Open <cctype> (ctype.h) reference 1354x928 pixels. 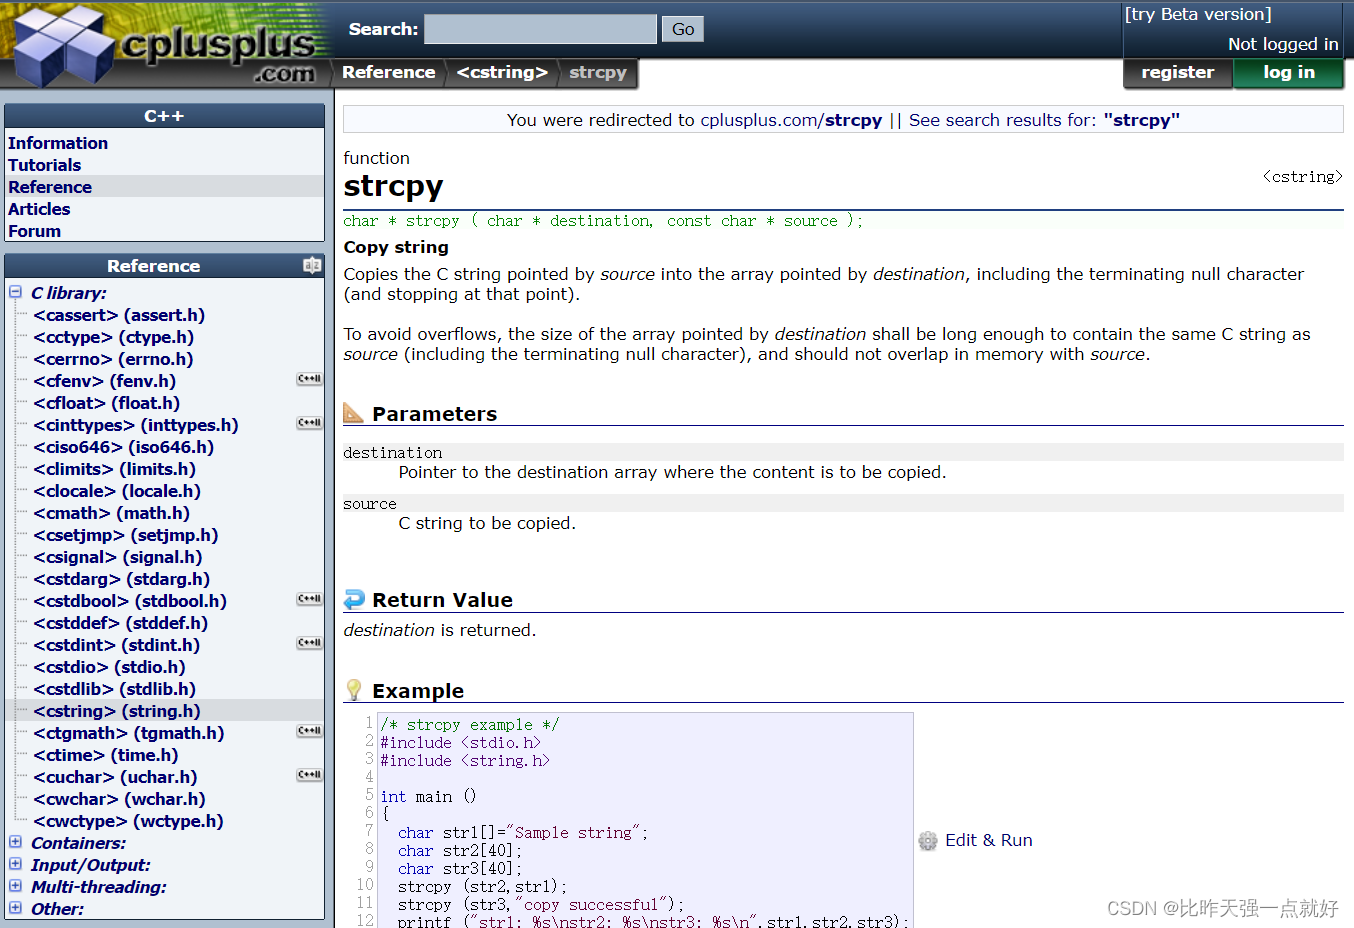point(114,337)
